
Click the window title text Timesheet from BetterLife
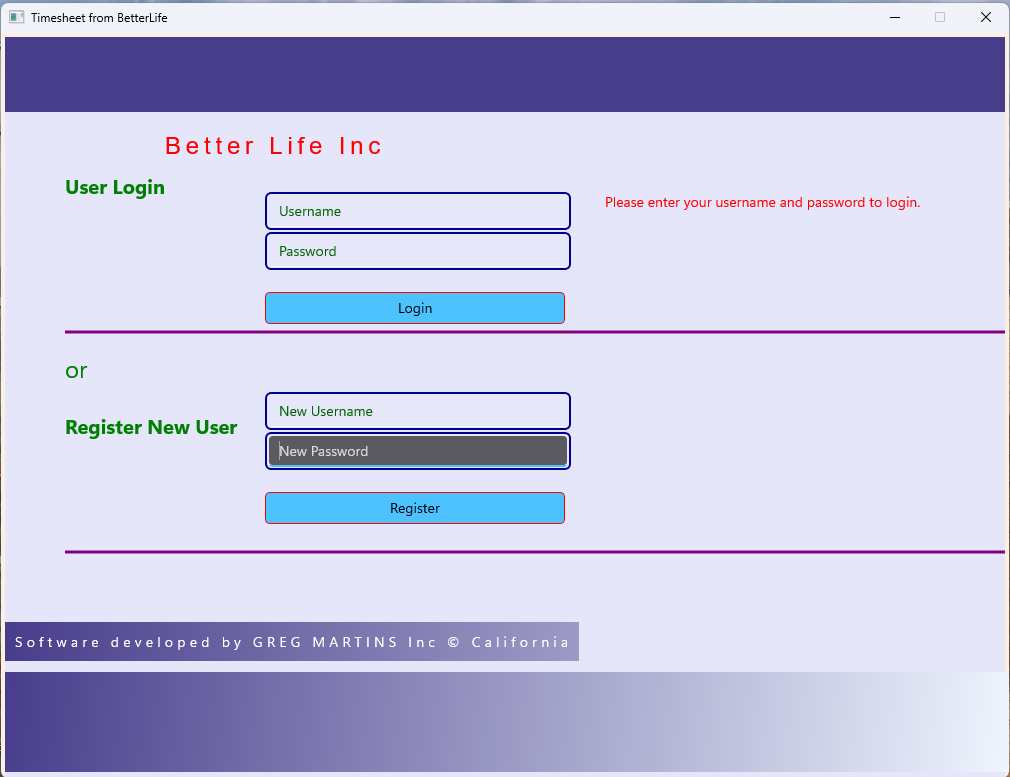(99, 17)
